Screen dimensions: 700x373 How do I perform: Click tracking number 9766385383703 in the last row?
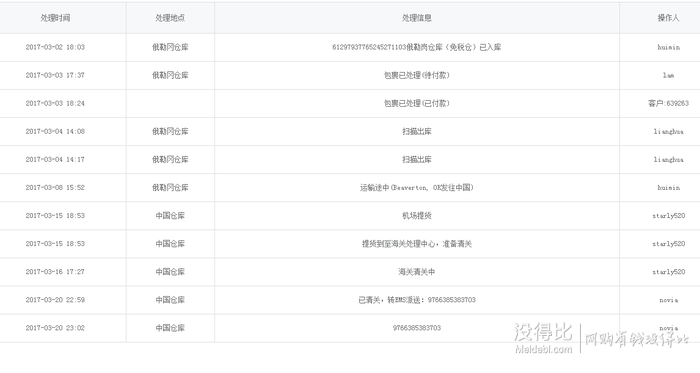pyautogui.click(x=417, y=328)
